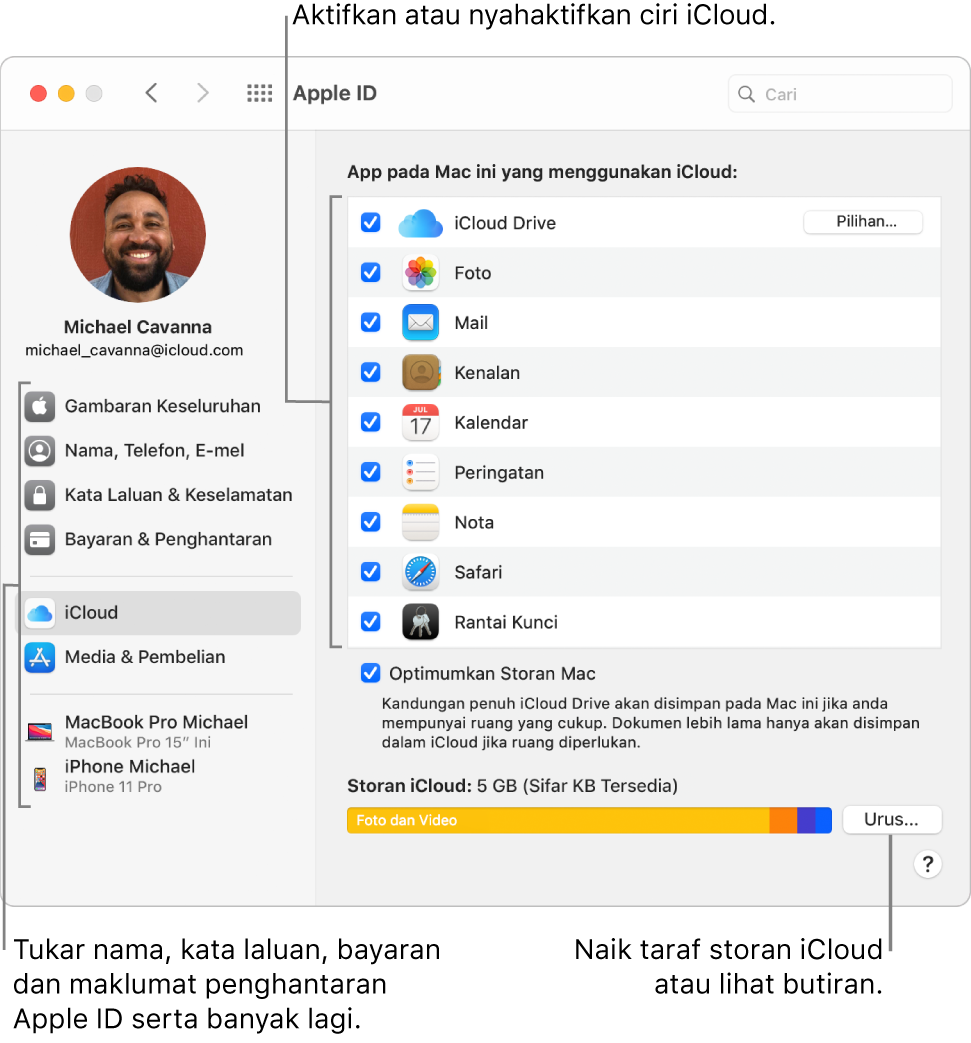971x1043 pixels.
Task: Open Kata Laluan & Keselamatan section
Action: pos(160,496)
